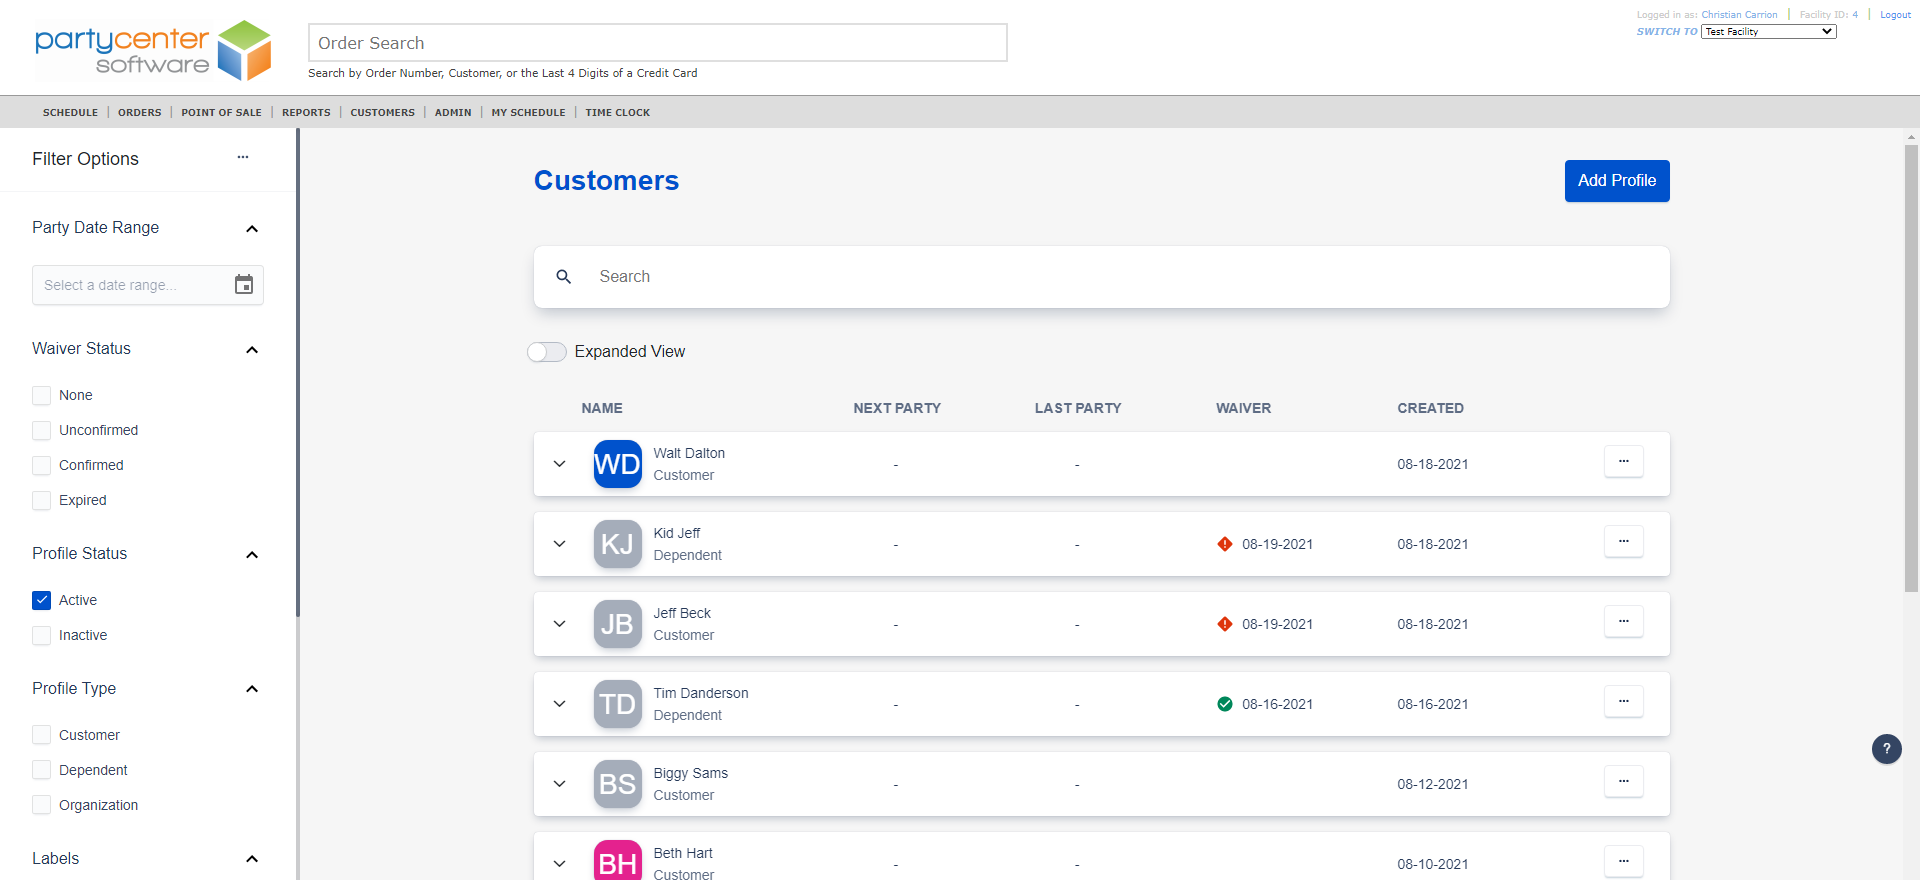This screenshot has width=1920, height=880.
Task: Expand Kid Jeff's row chevron
Action: pyautogui.click(x=560, y=544)
